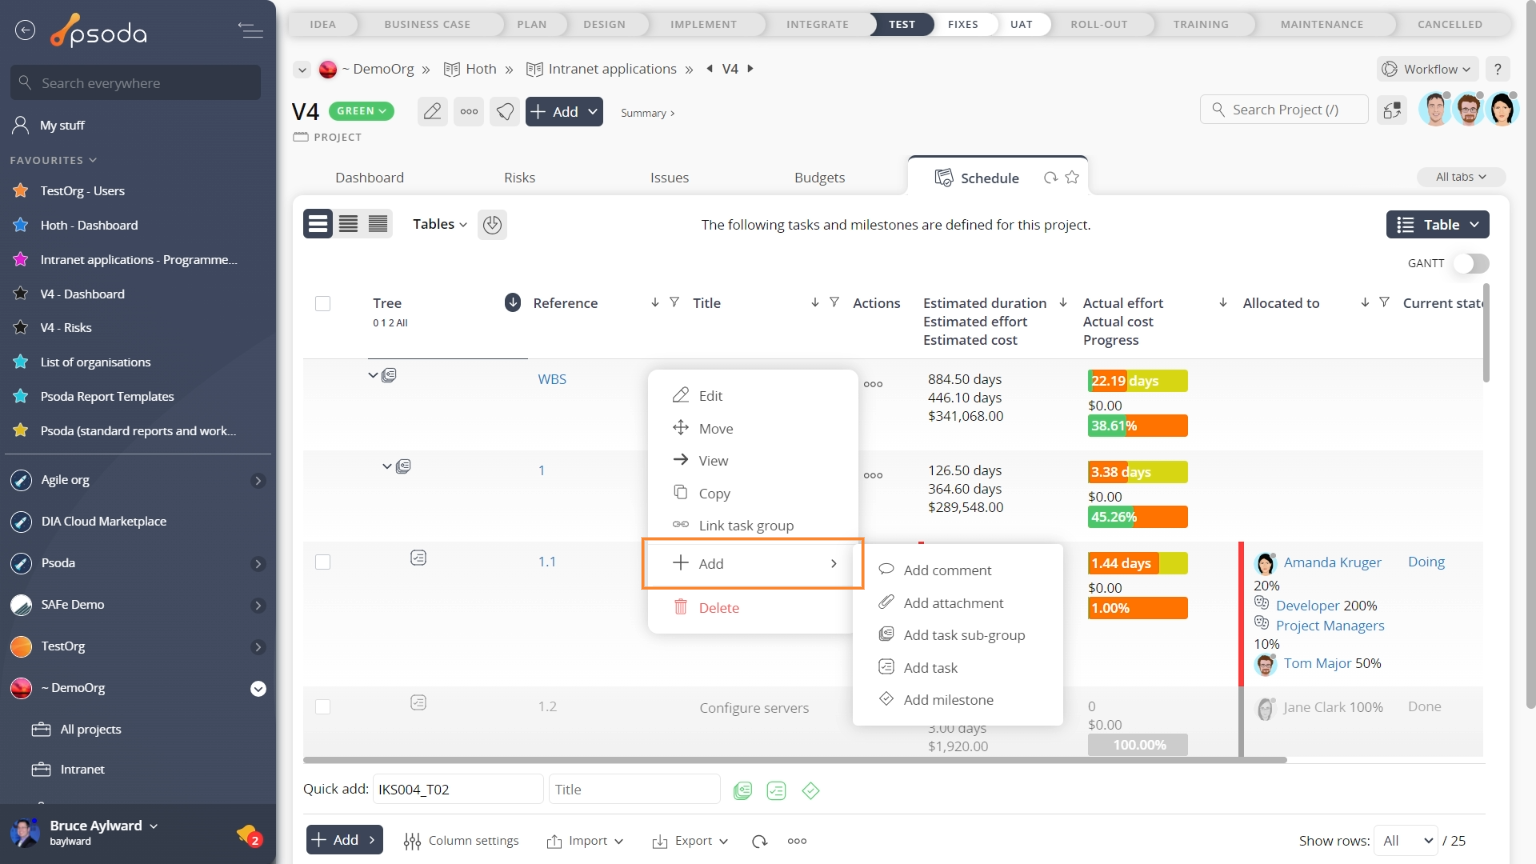This screenshot has width=1536, height=864.
Task: Check the select-all checkbox in table header
Action: [x=323, y=304]
